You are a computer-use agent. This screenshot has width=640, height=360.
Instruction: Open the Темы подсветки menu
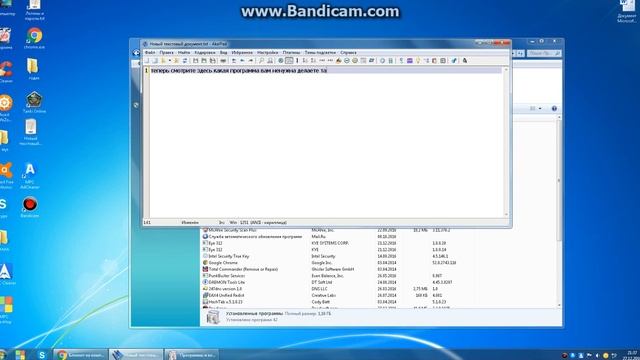(x=320, y=53)
